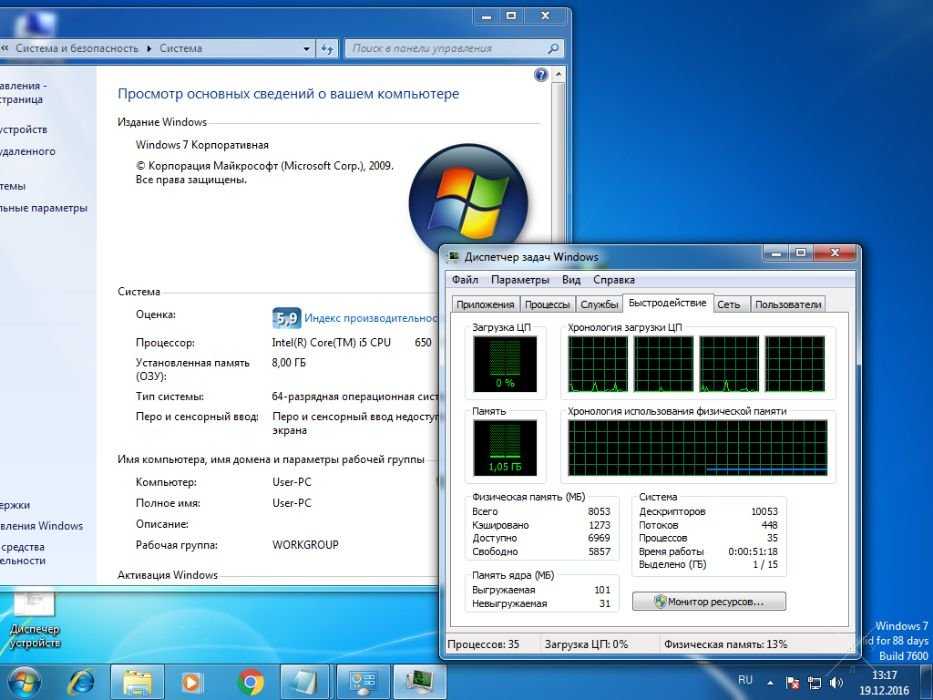Click 'Монитор ресурсов...' button
933x700 pixels.
[x=709, y=601]
